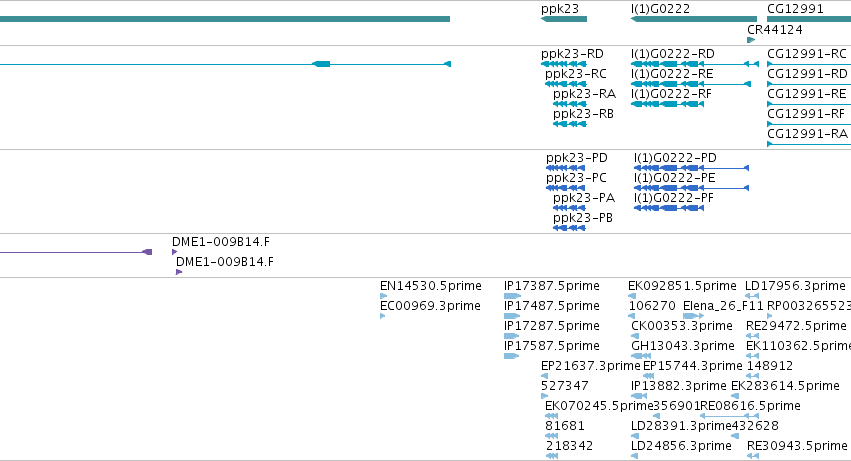Select the exon block on the long transcript
The height and width of the screenshot is (461, 851).
click(x=321, y=64)
